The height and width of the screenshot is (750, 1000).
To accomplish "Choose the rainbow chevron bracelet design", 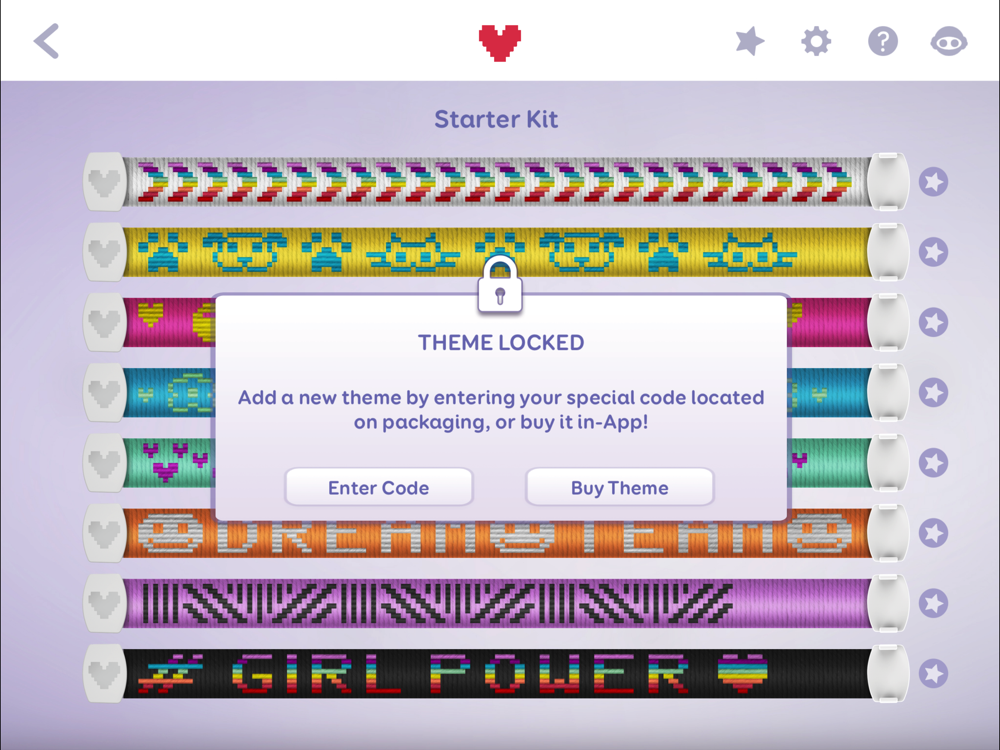I will 496,182.
